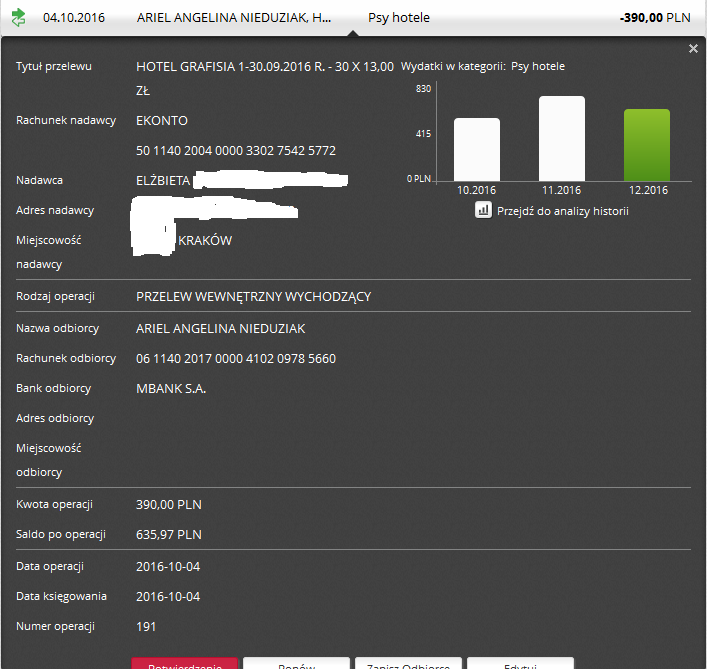
Task: Select the green 12.2016 chart bar
Action: pyautogui.click(x=646, y=145)
